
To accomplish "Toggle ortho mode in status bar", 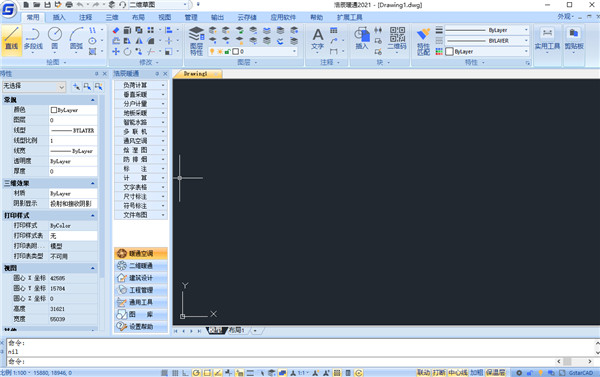I will tap(185, 373).
